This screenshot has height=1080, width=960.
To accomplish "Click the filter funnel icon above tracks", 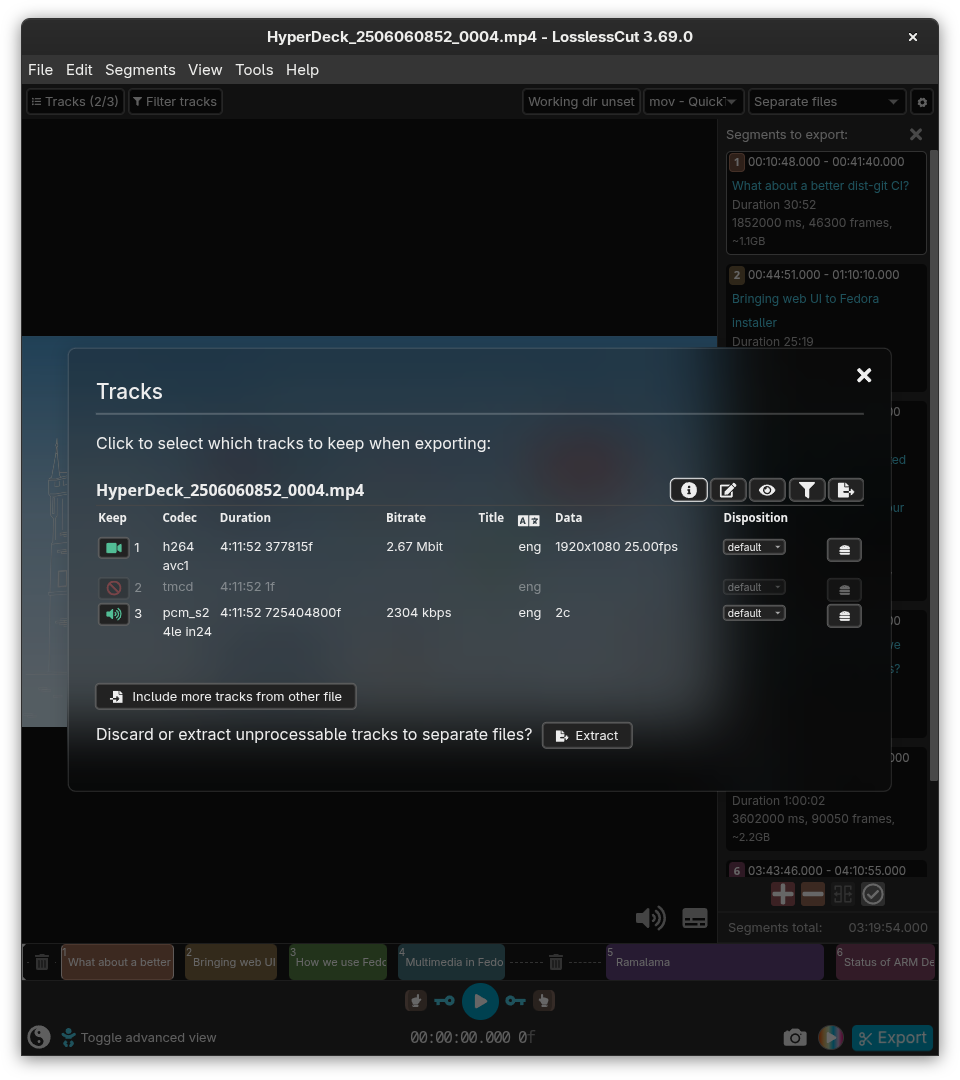I will (x=806, y=490).
